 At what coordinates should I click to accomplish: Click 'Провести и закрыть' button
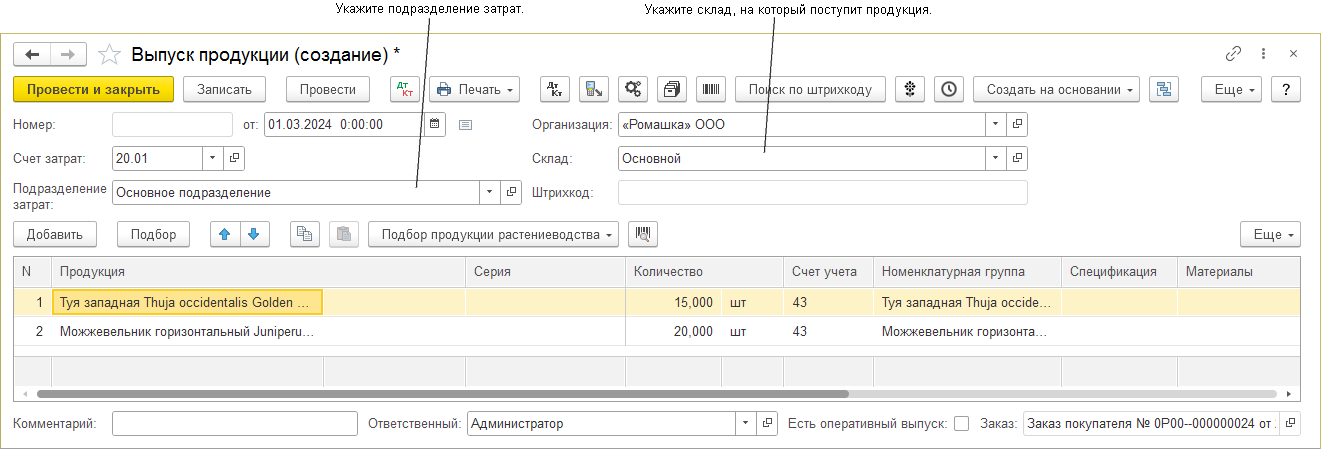[94, 89]
